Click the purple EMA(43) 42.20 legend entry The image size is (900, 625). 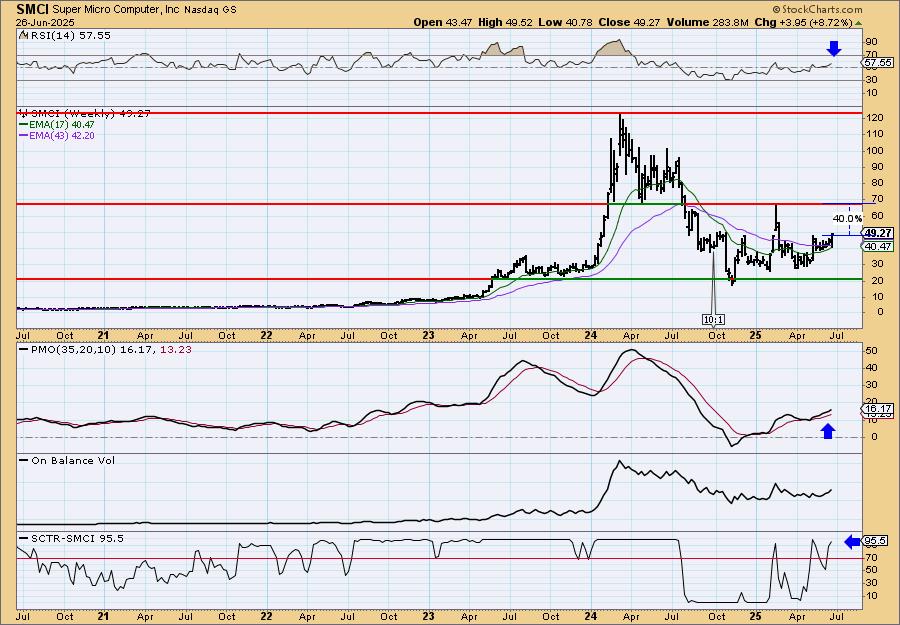click(x=57, y=136)
